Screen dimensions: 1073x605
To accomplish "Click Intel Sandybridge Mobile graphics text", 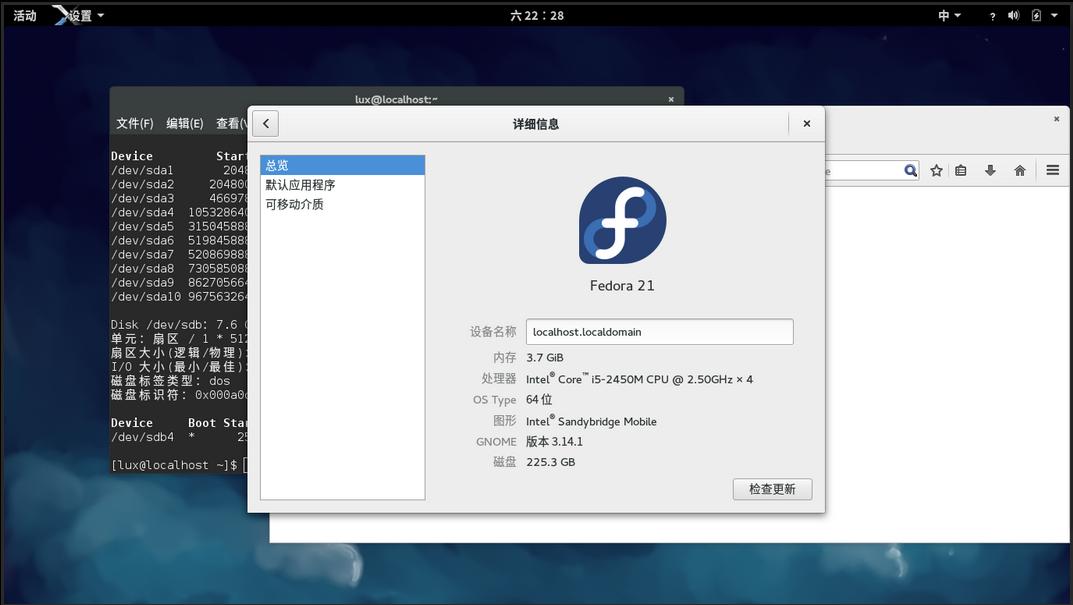I will coord(591,421).
